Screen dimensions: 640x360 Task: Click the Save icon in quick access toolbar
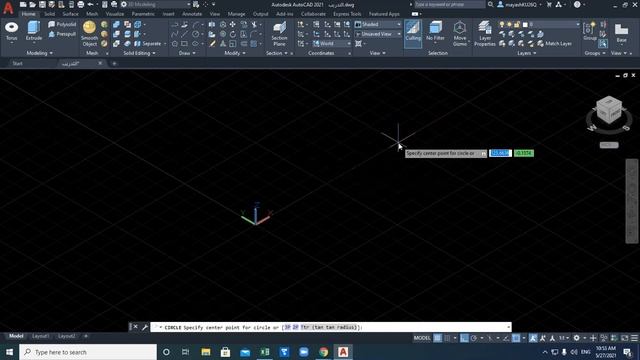(42, 4)
